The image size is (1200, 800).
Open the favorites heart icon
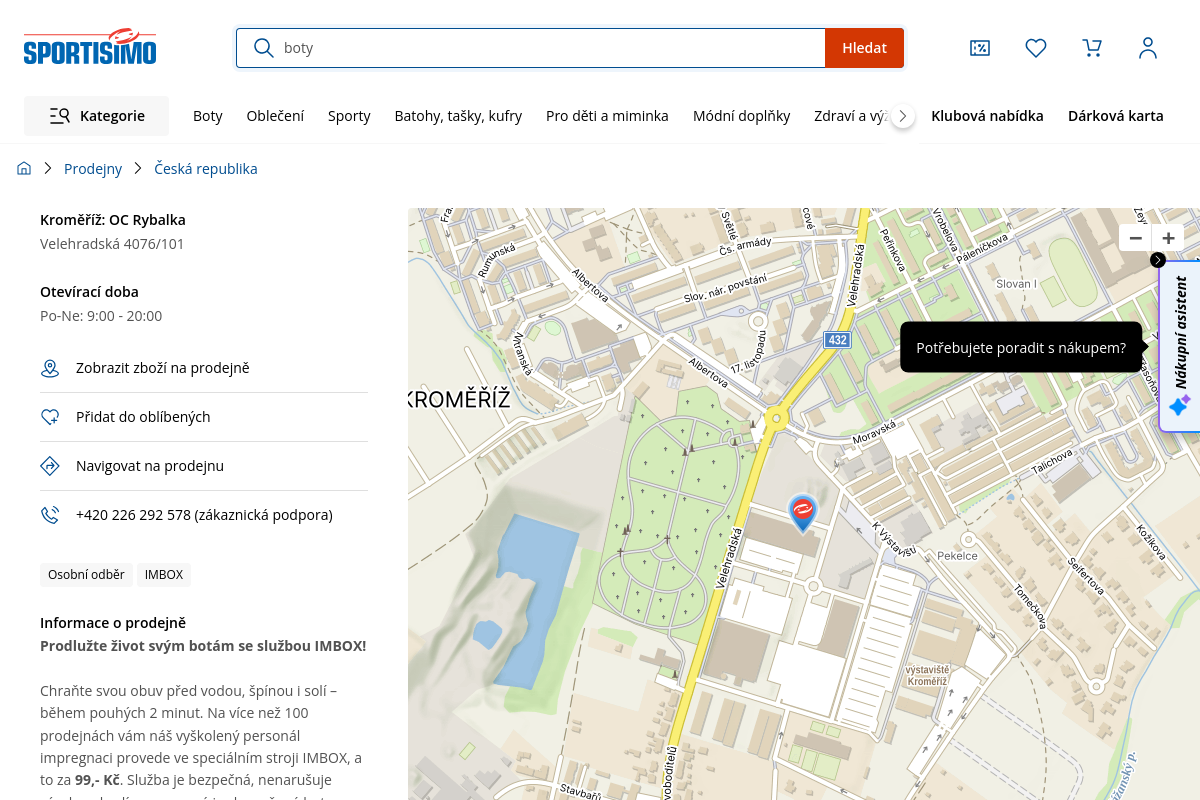[x=1036, y=48]
